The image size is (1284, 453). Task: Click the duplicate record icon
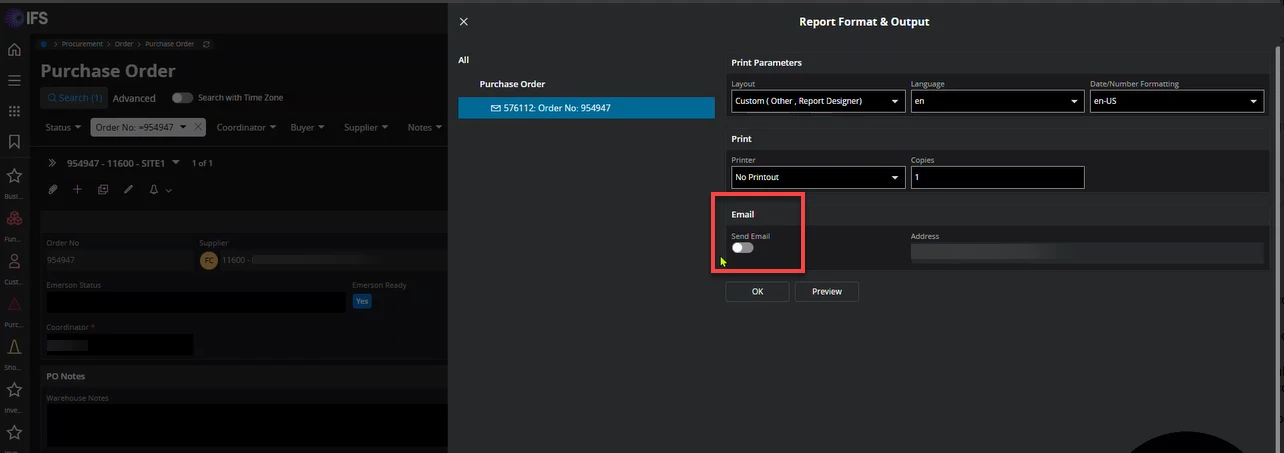[x=103, y=189]
